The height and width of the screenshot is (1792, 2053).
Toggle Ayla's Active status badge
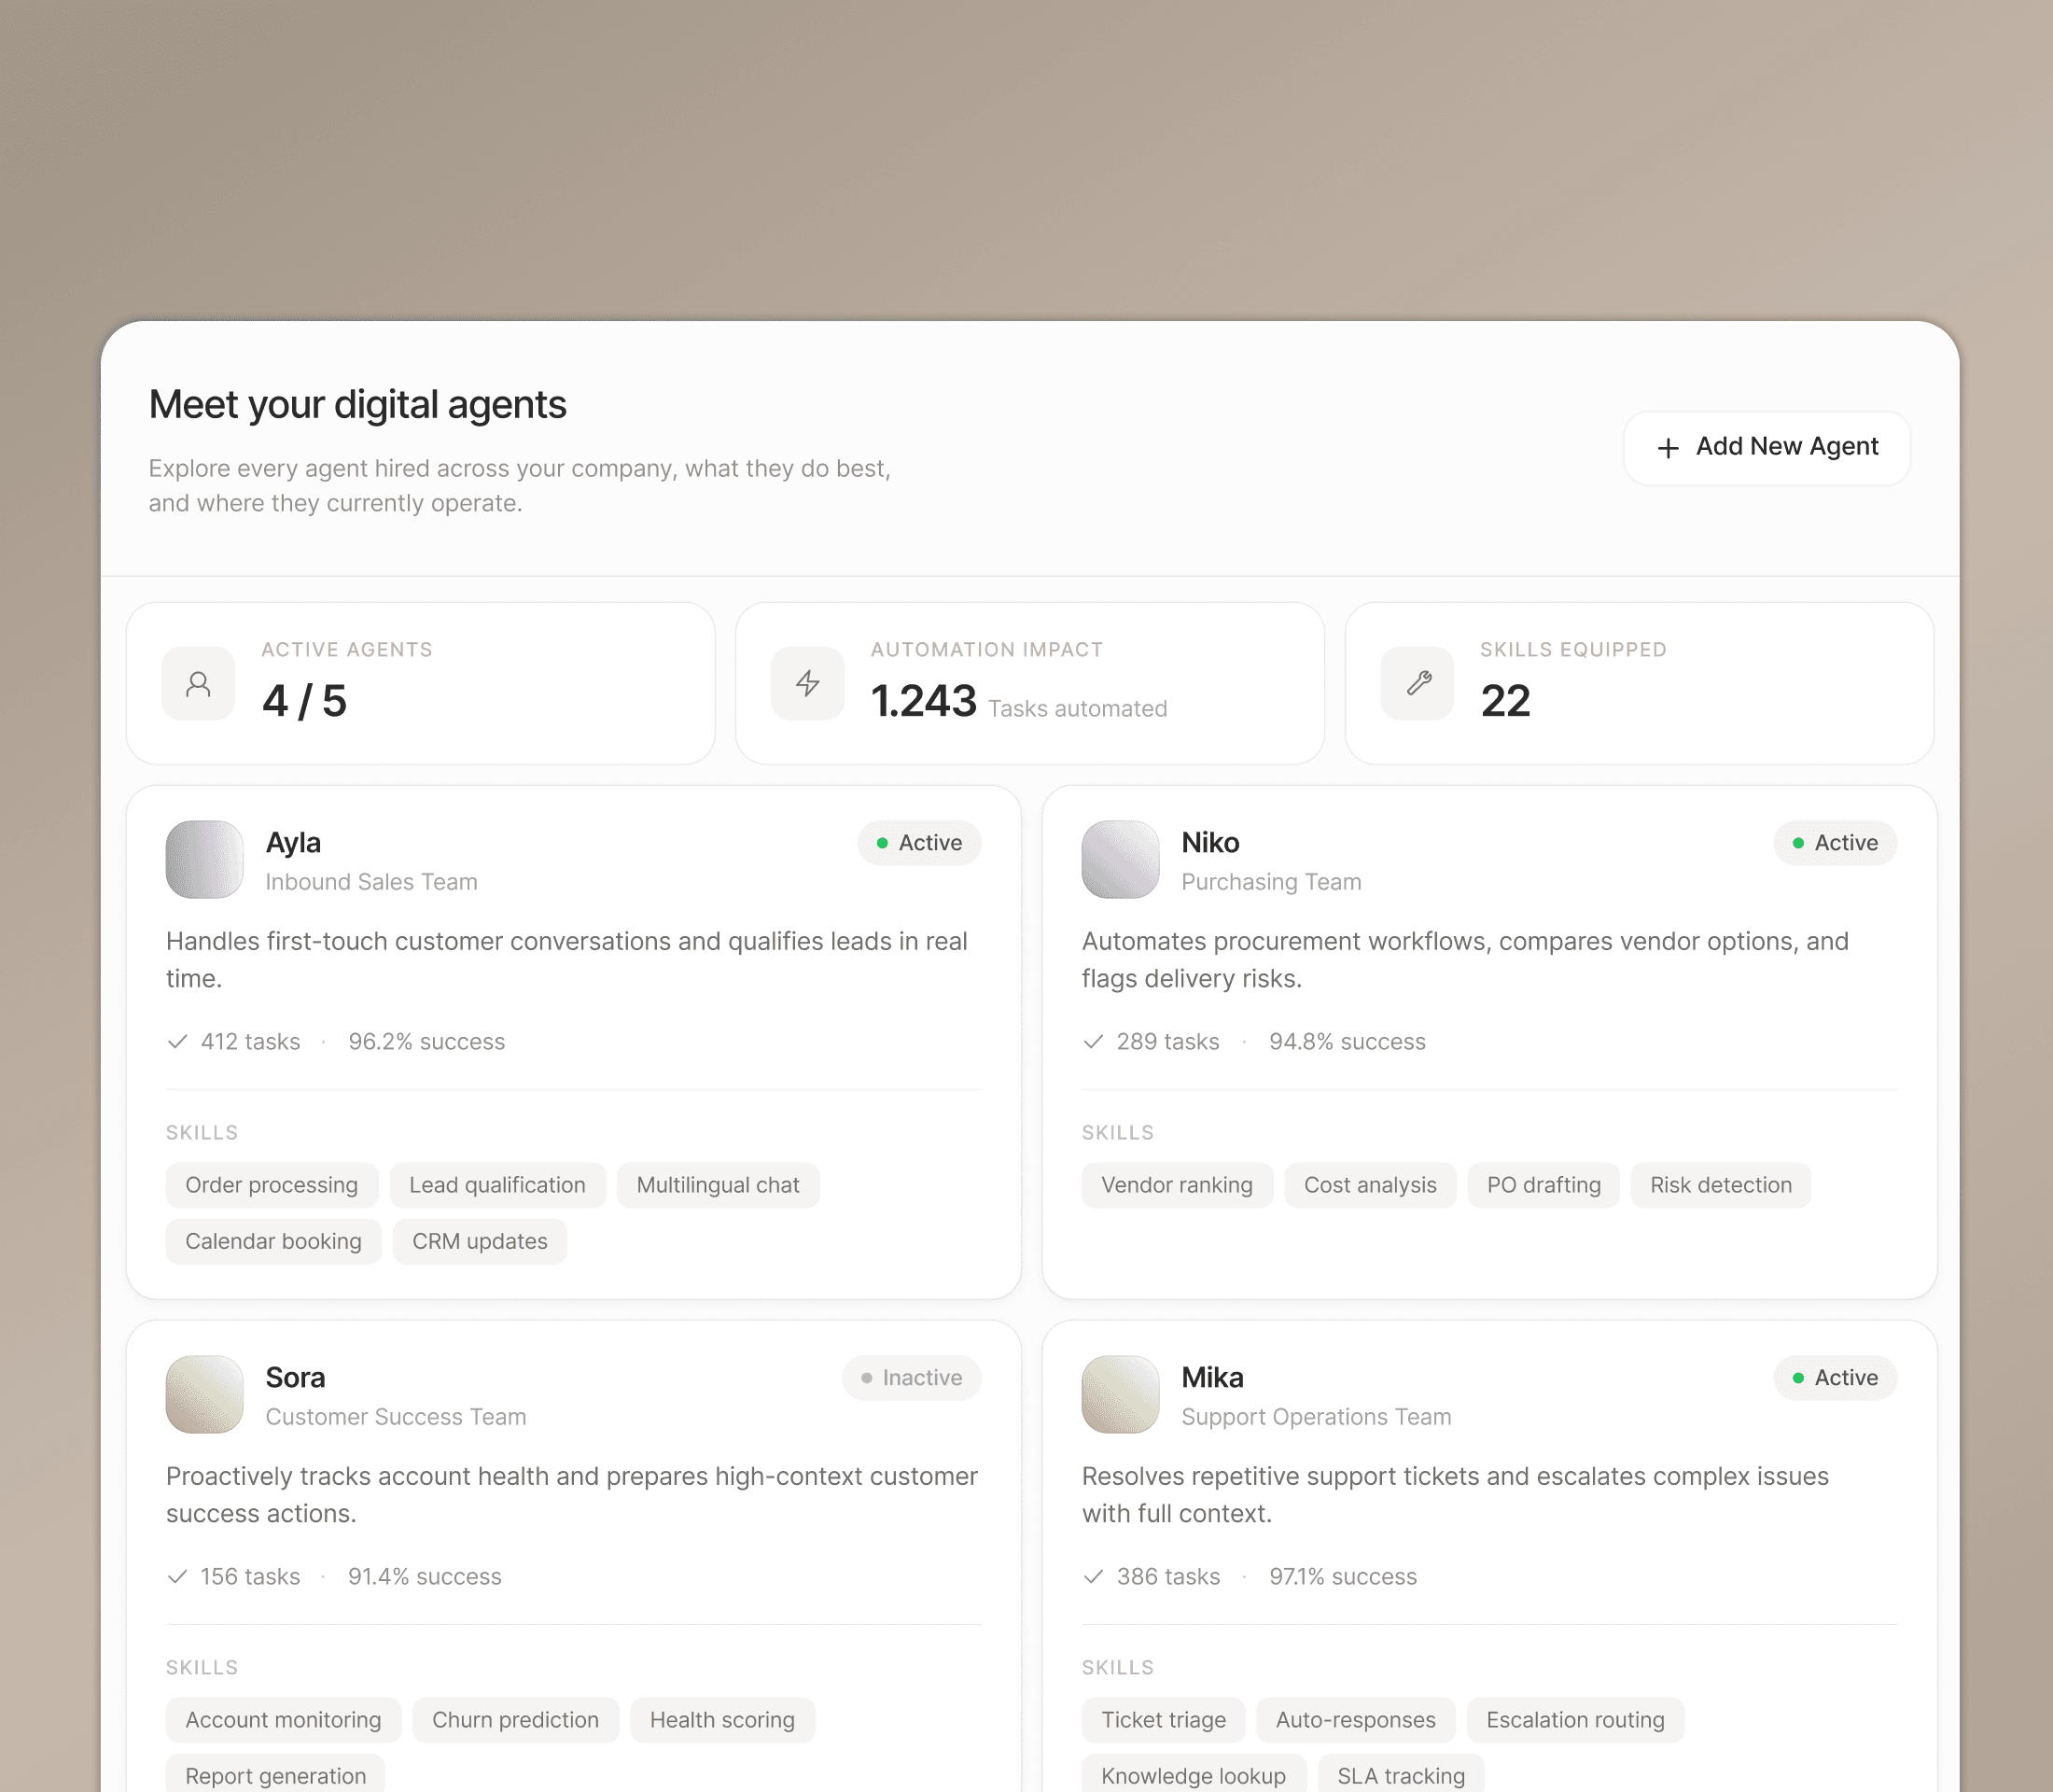pos(919,843)
